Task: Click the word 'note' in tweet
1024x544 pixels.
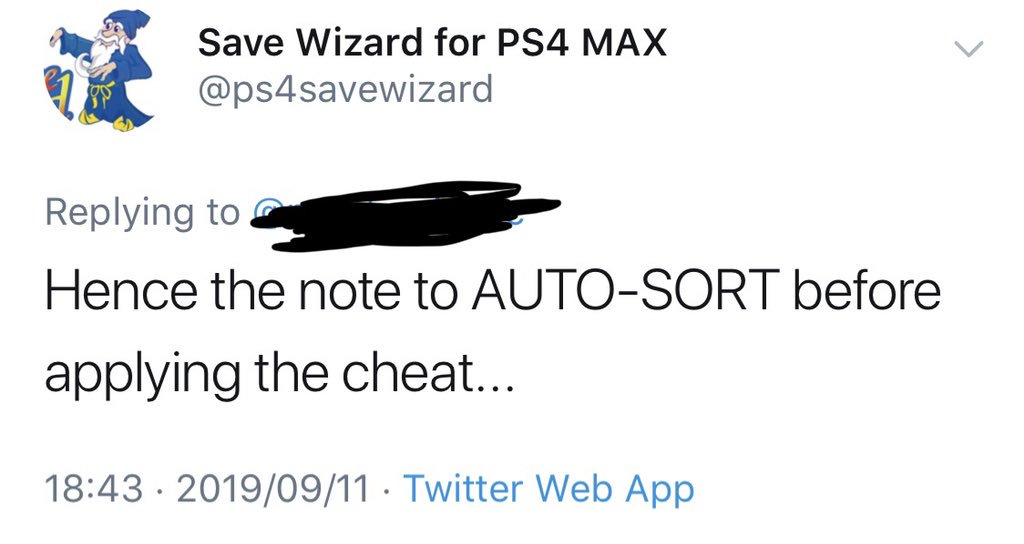Action: 349,292
